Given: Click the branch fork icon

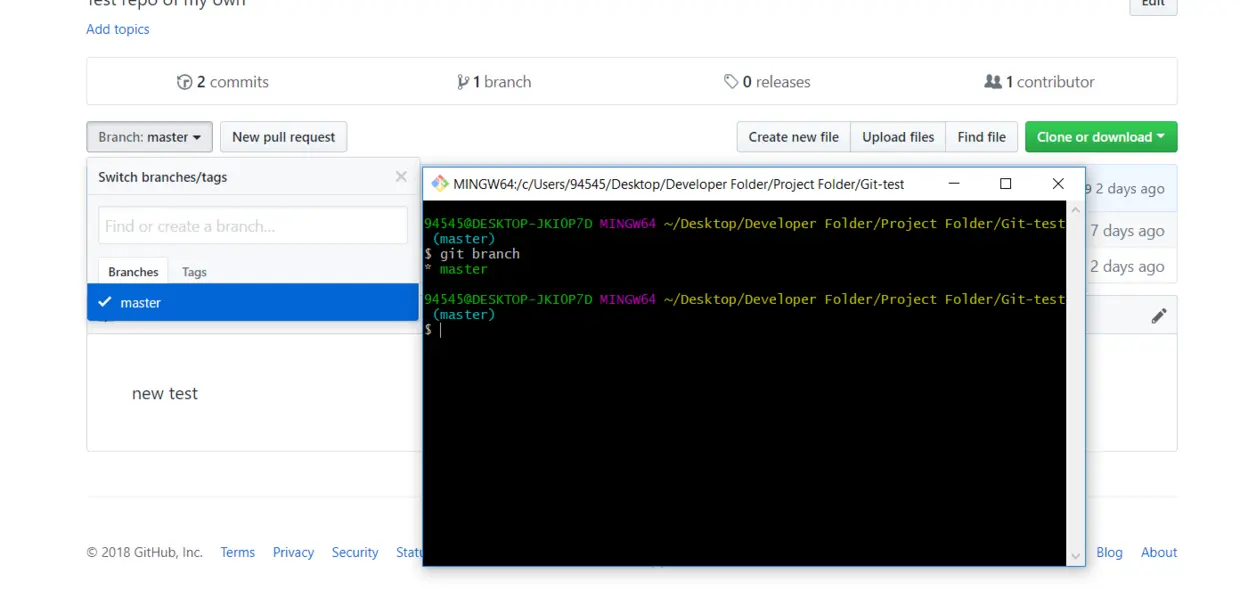Looking at the screenshot, I should coord(463,82).
